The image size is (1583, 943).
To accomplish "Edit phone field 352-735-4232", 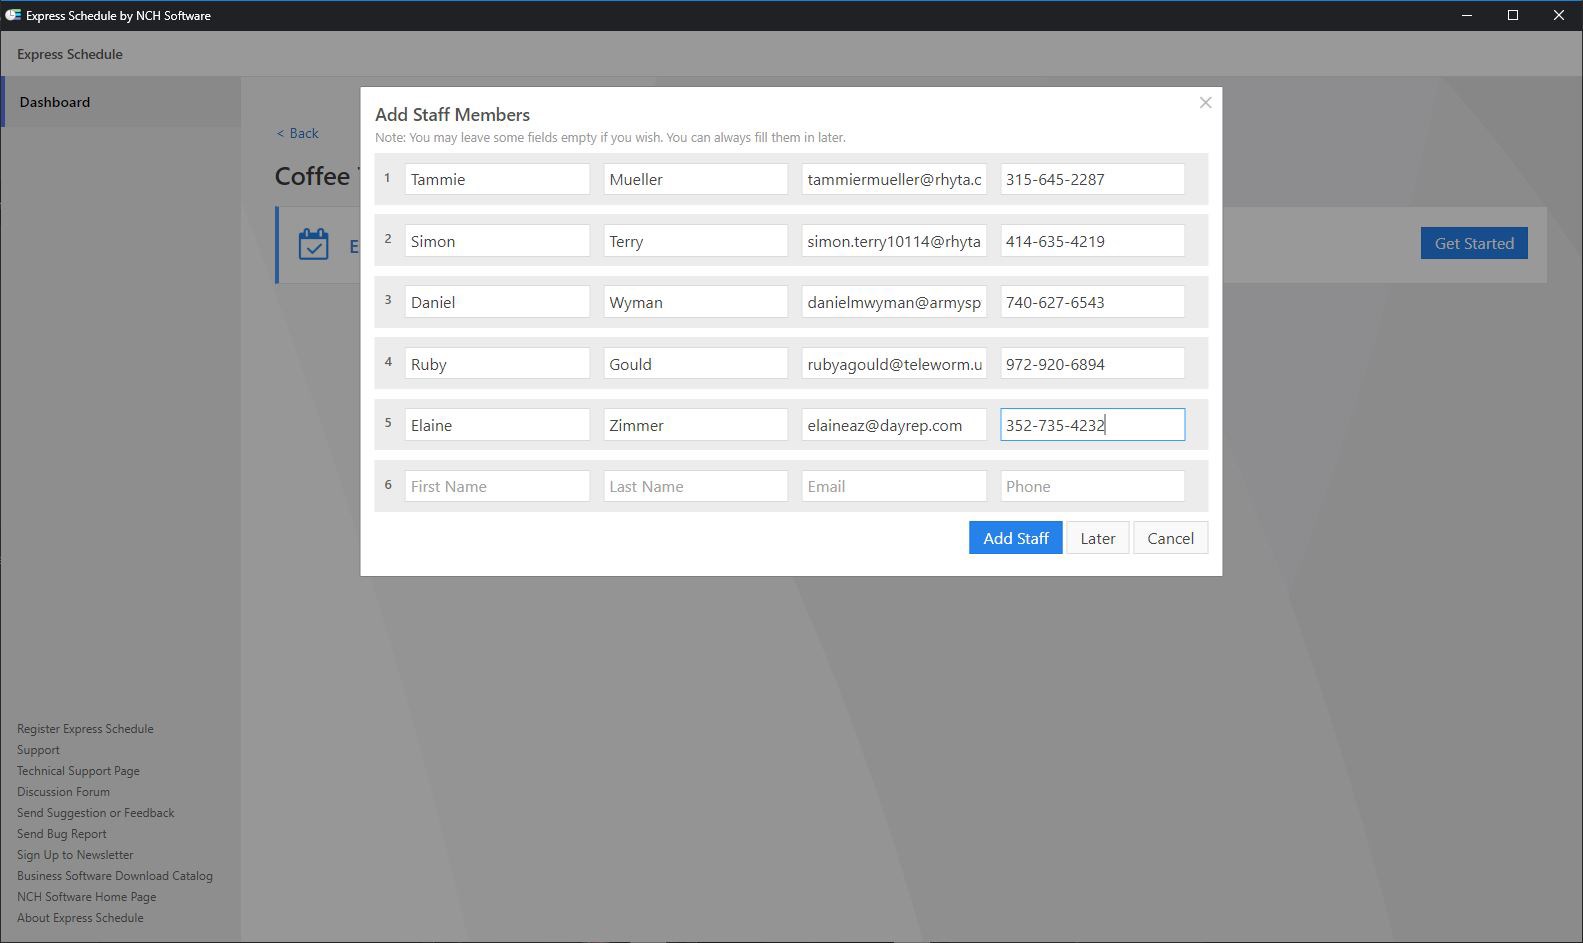I will coord(1092,425).
